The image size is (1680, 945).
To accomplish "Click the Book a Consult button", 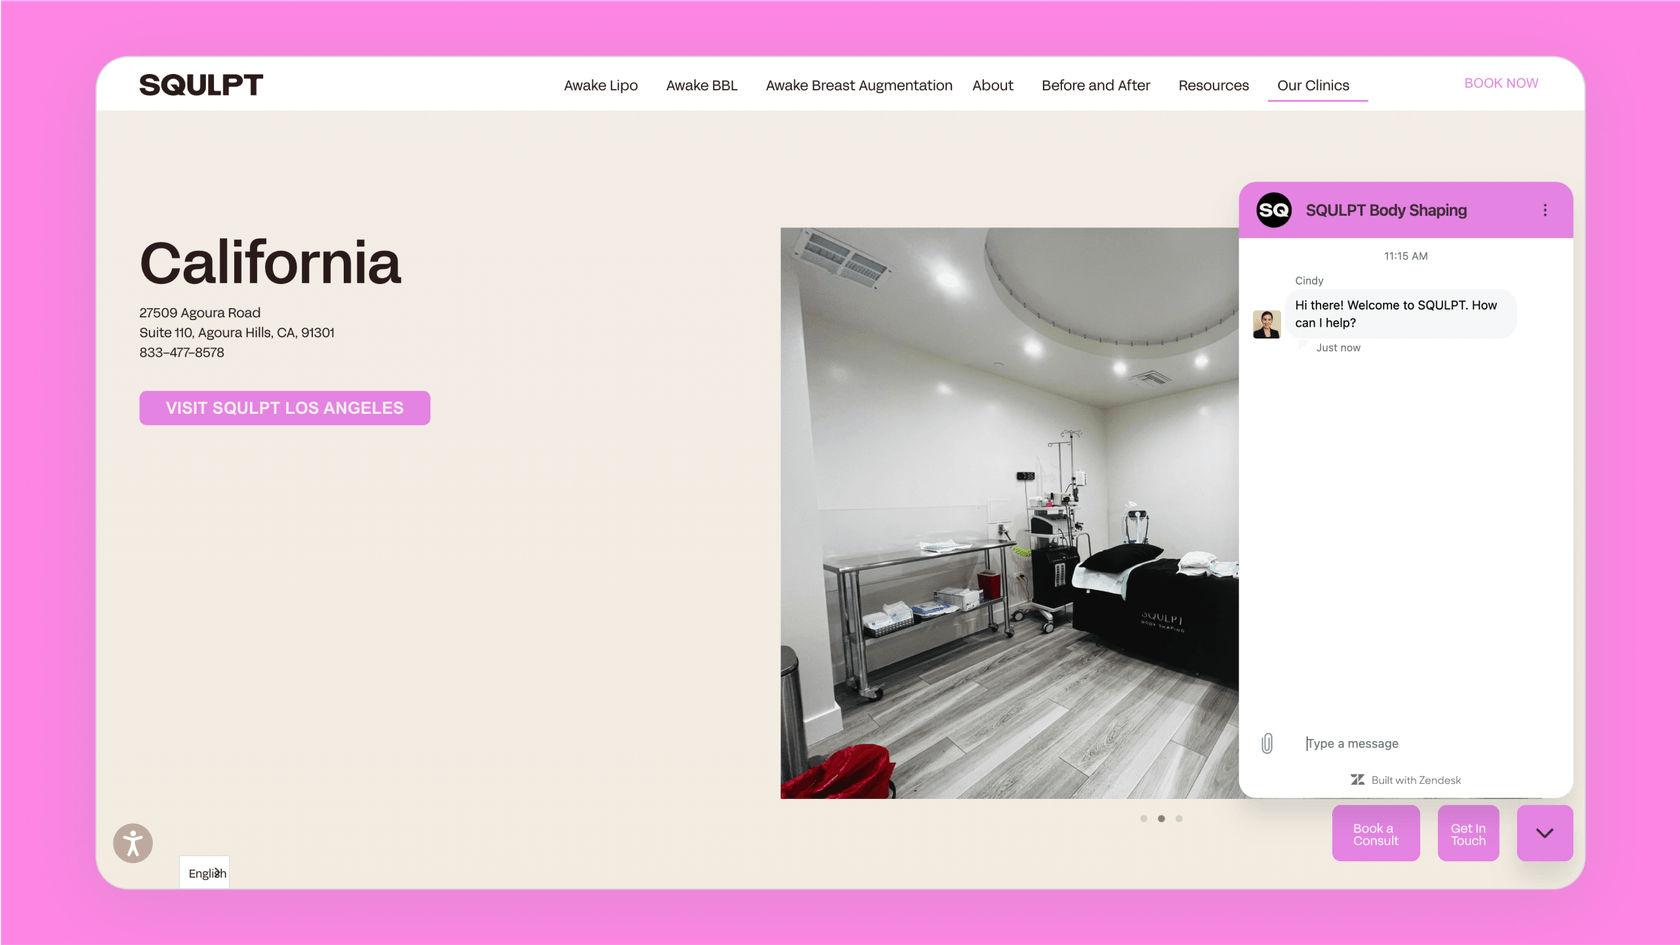I will click(1375, 832).
